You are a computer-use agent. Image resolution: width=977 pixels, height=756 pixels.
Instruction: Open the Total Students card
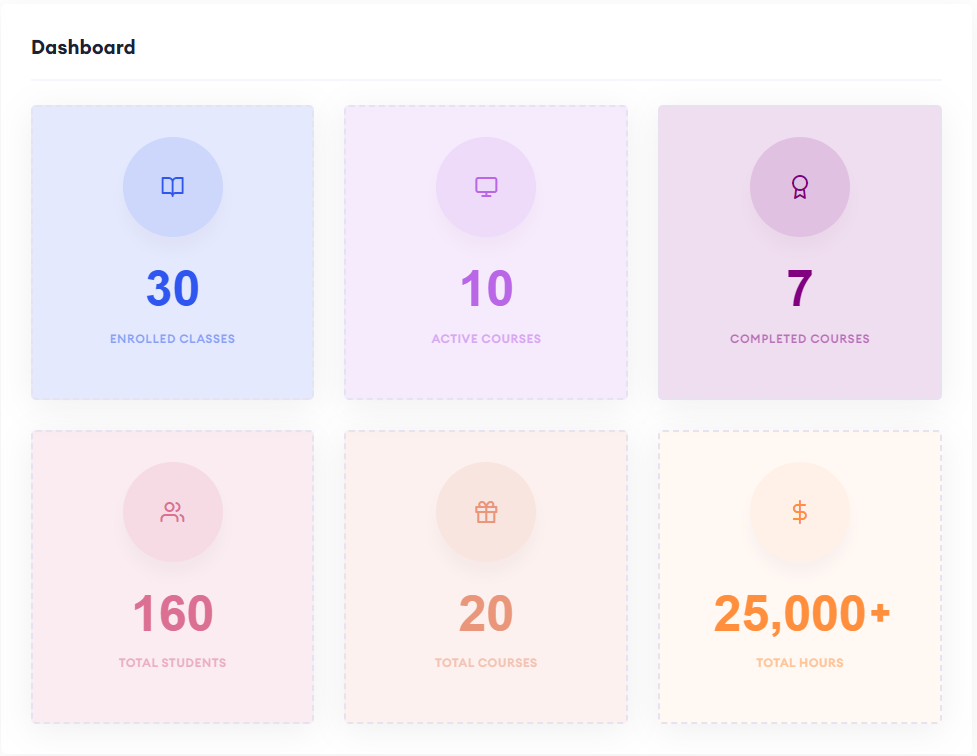(x=173, y=576)
